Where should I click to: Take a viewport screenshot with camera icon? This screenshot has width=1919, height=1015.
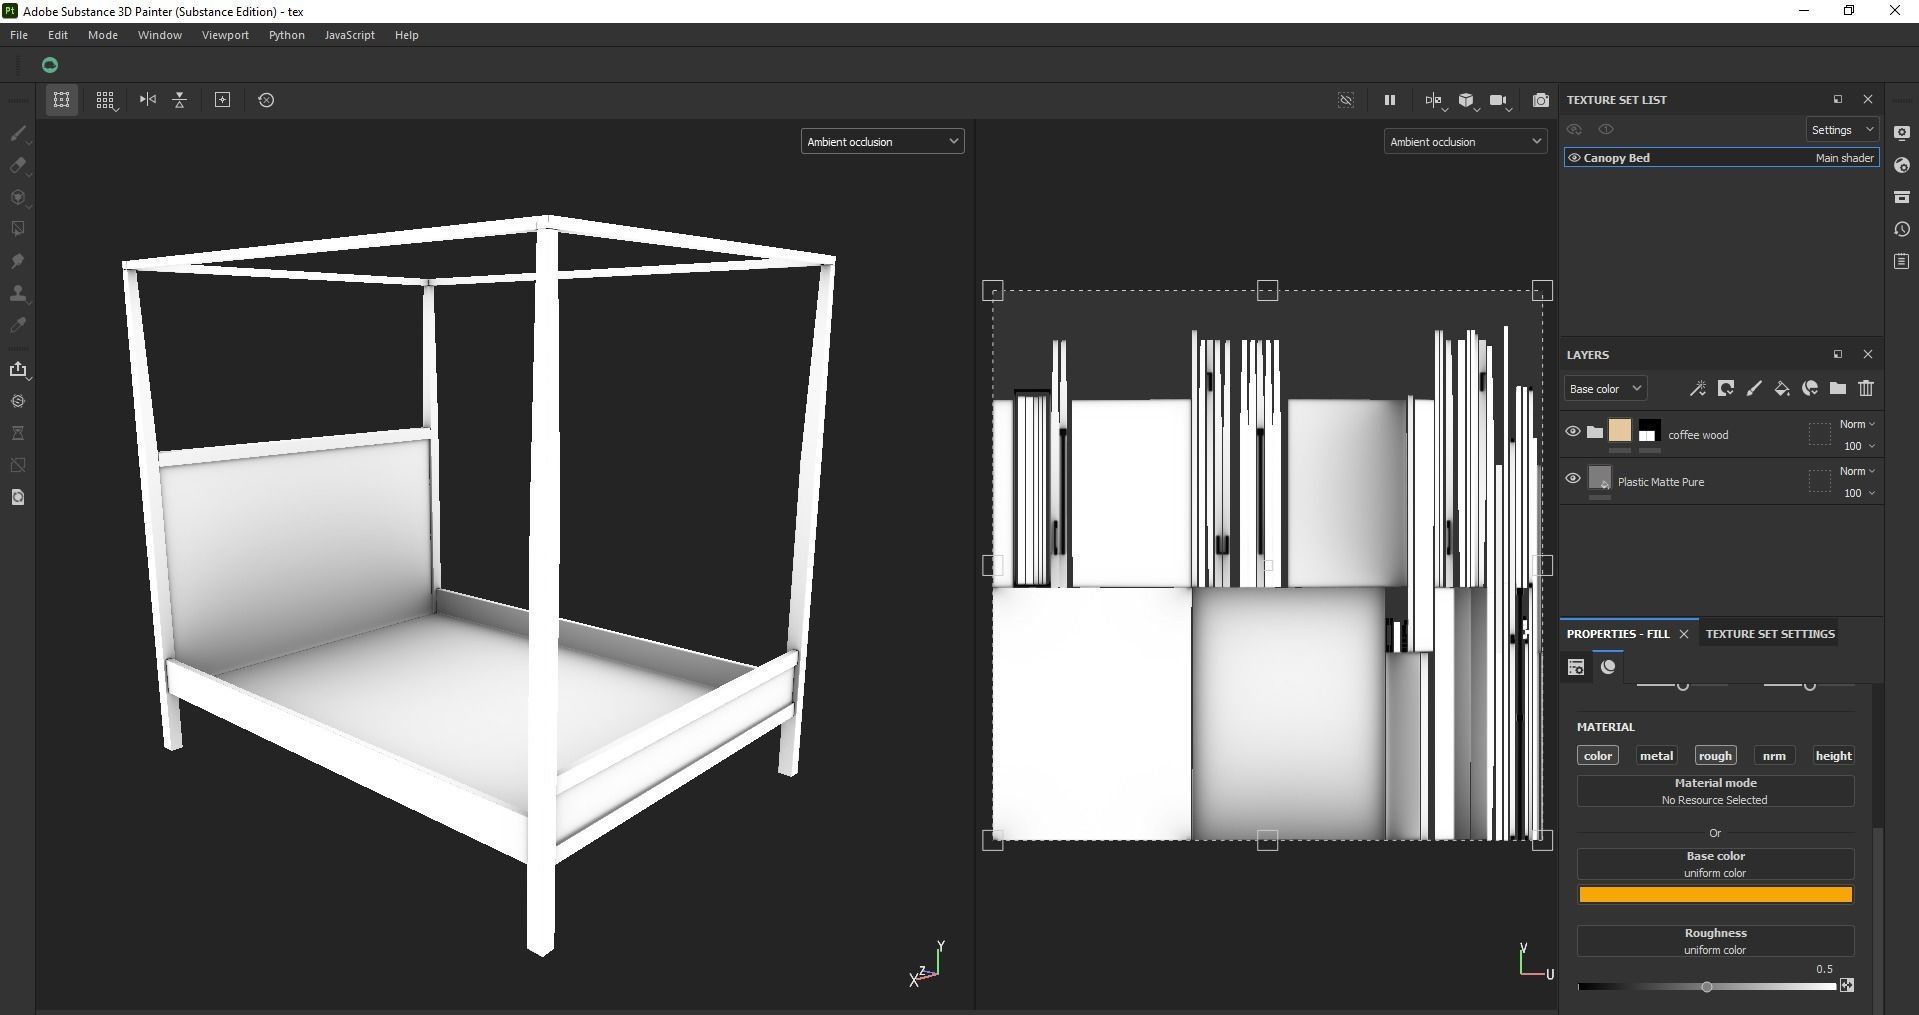coord(1541,100)
